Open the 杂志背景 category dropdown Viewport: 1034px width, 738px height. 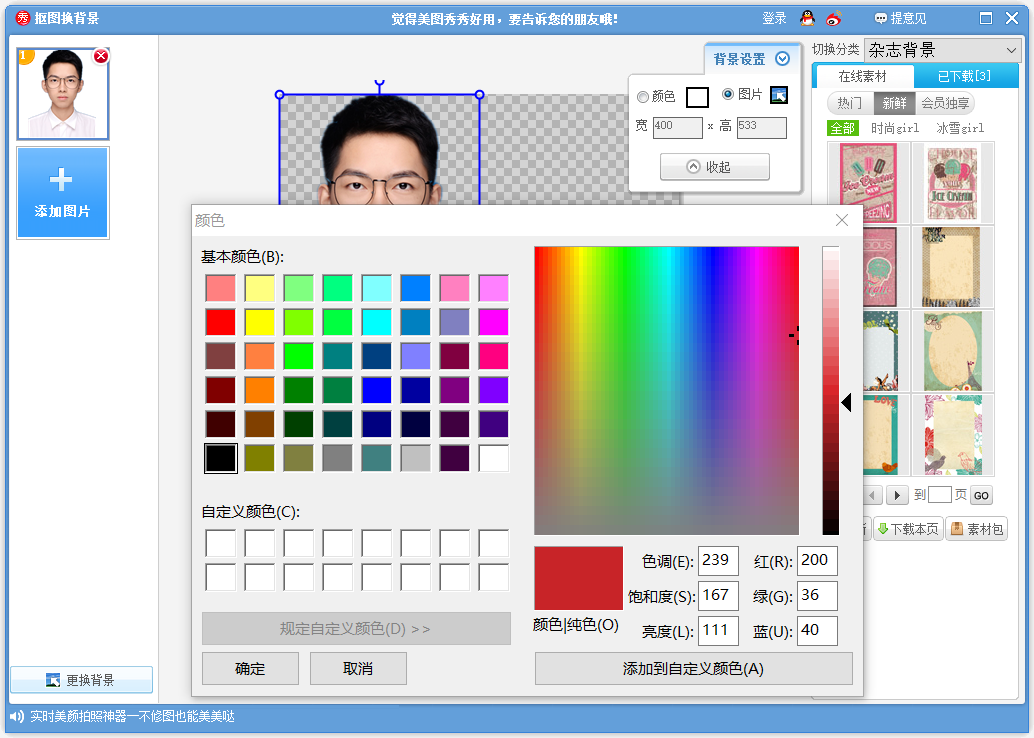click(x=942, y=50)
